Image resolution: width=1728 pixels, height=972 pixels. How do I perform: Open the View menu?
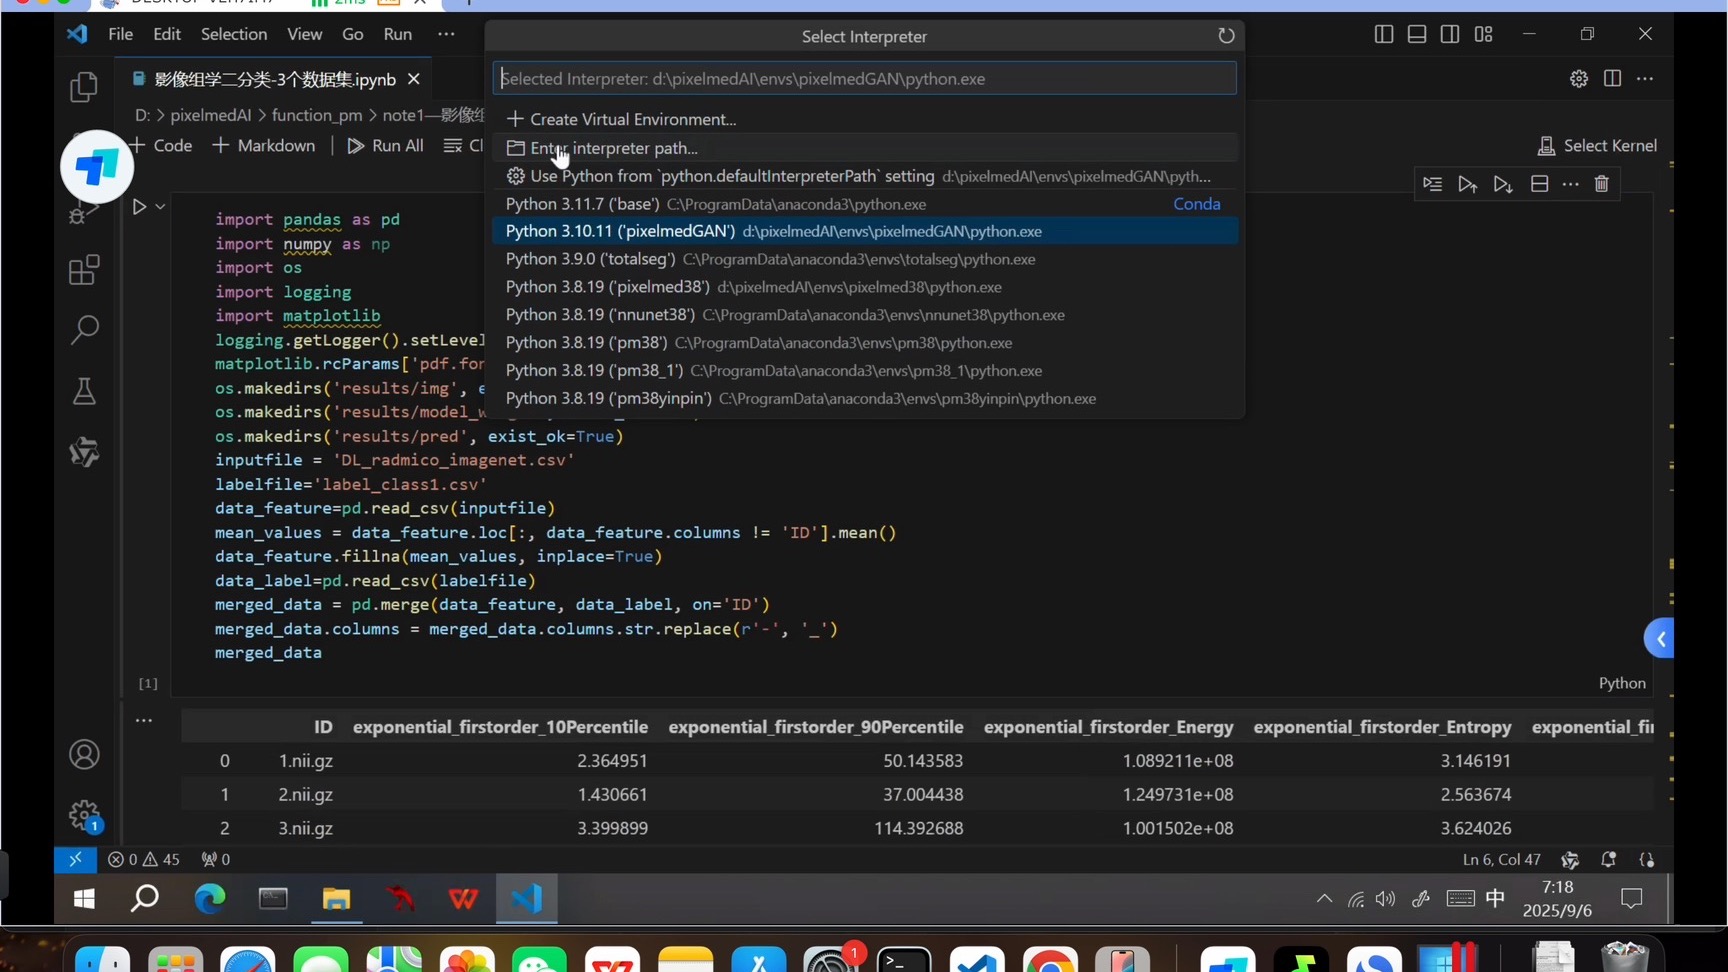pos(304,34)
